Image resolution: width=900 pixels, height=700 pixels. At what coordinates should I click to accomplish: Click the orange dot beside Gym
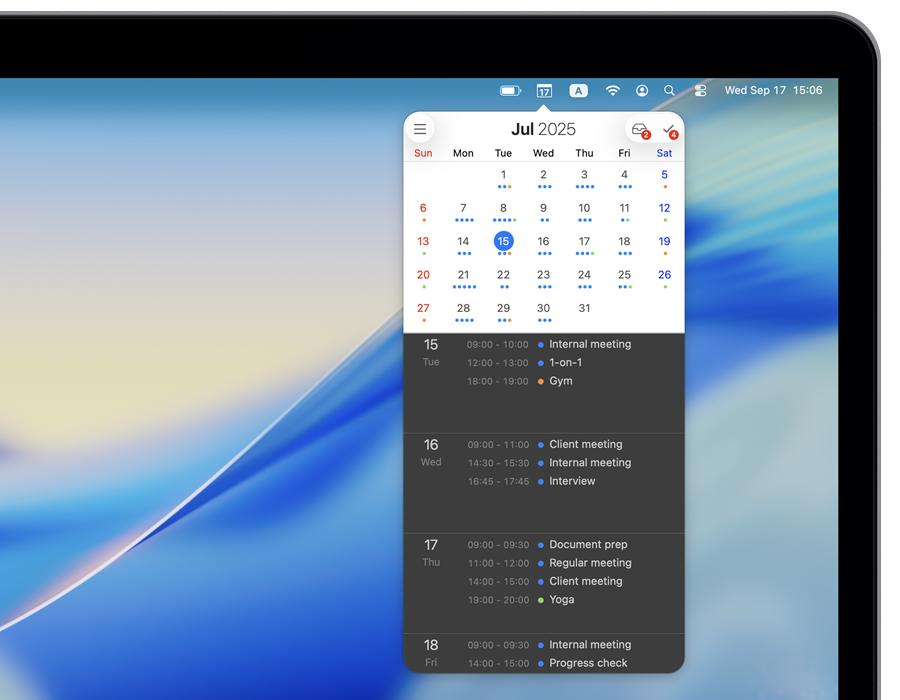click(x=541, y=382)
